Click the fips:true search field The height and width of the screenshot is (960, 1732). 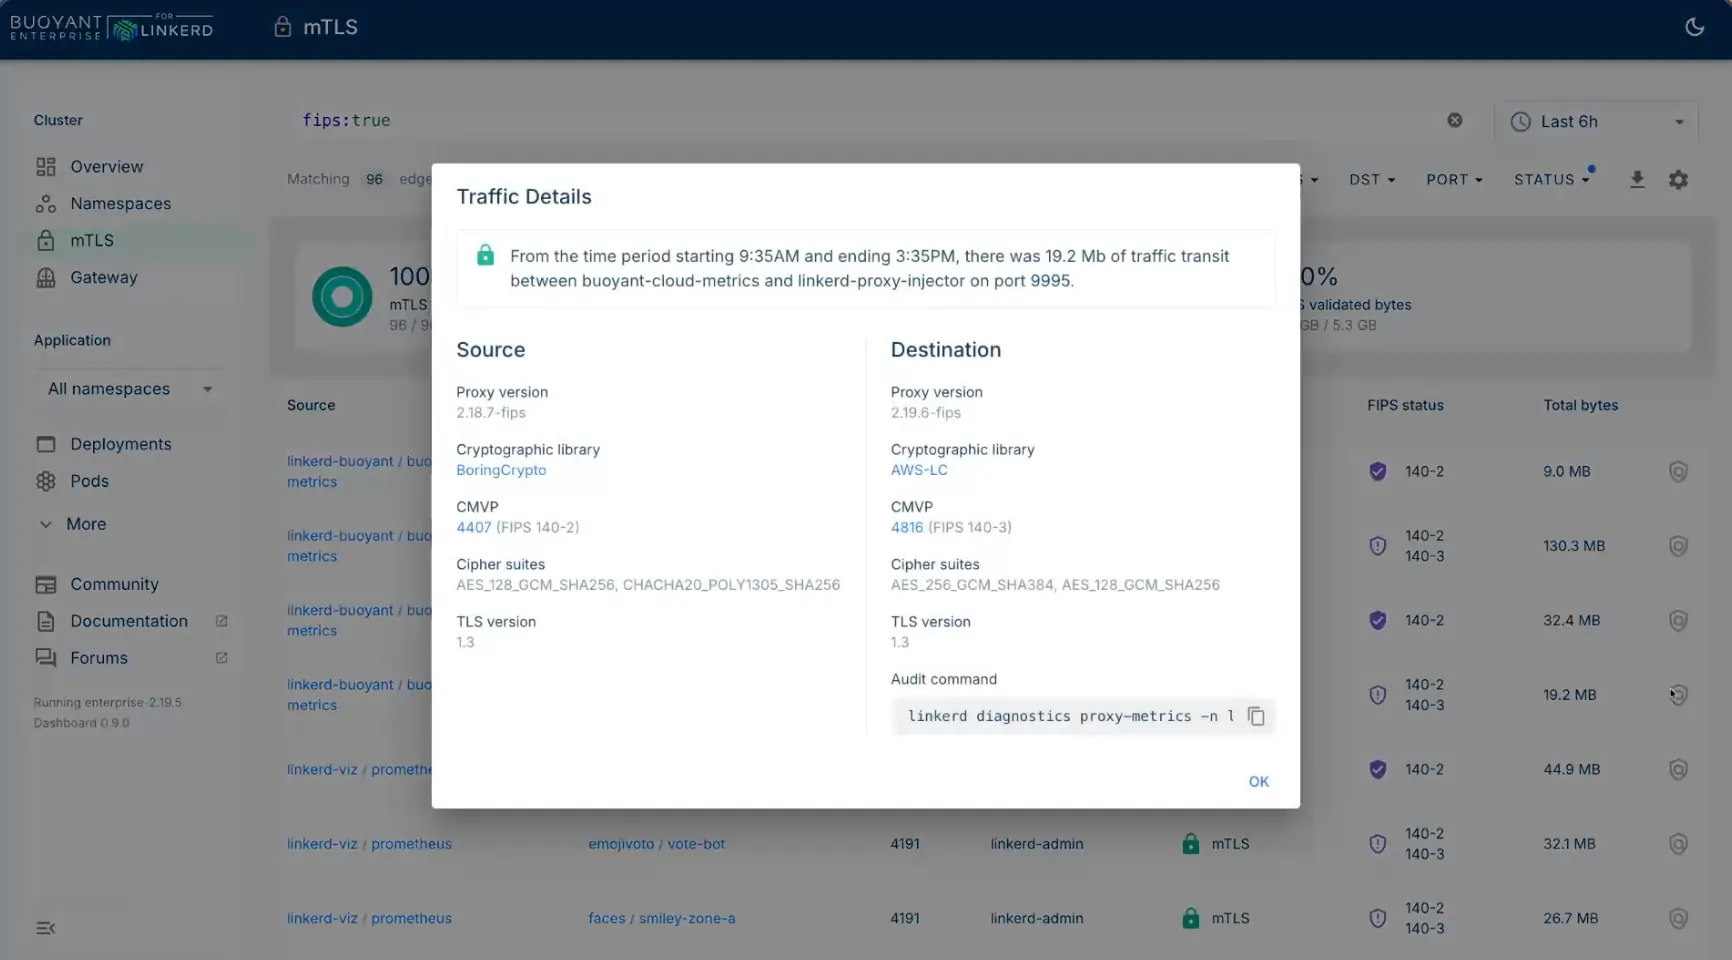865,120
